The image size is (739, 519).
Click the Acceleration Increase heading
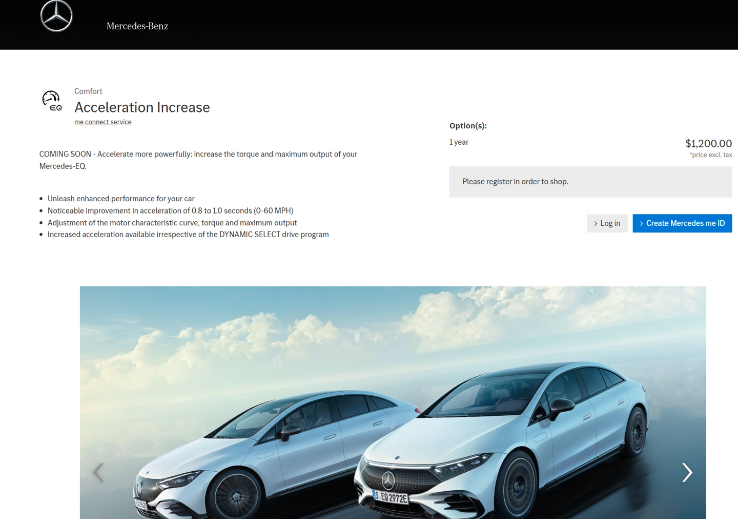point(142,107)
